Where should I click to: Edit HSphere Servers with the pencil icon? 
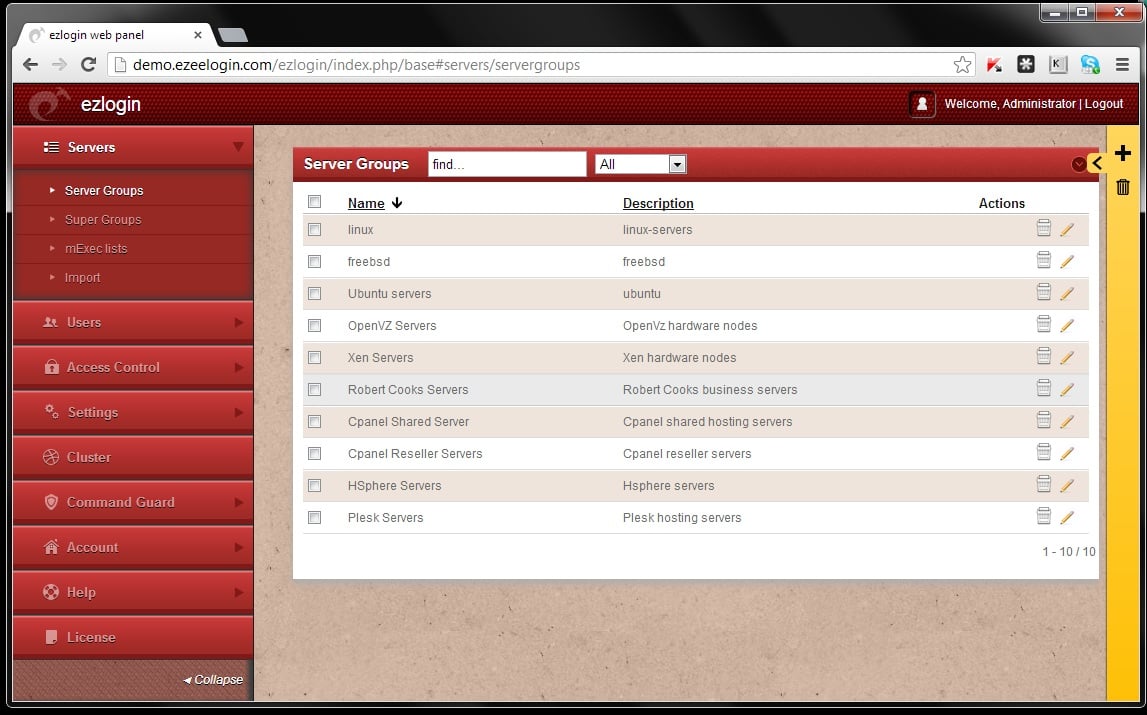tap(1067, 486)
